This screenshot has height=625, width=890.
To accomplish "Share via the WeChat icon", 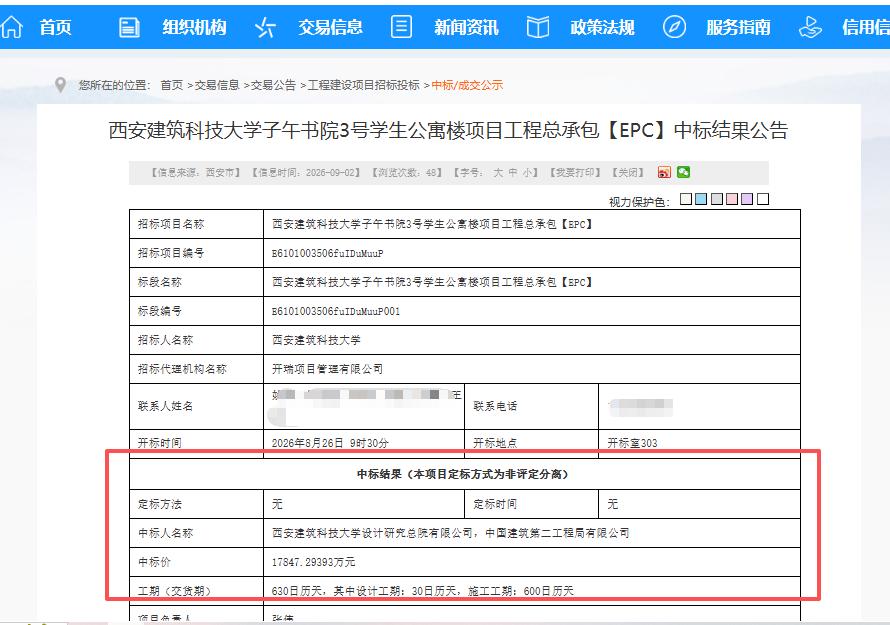I will click(683, 172).
